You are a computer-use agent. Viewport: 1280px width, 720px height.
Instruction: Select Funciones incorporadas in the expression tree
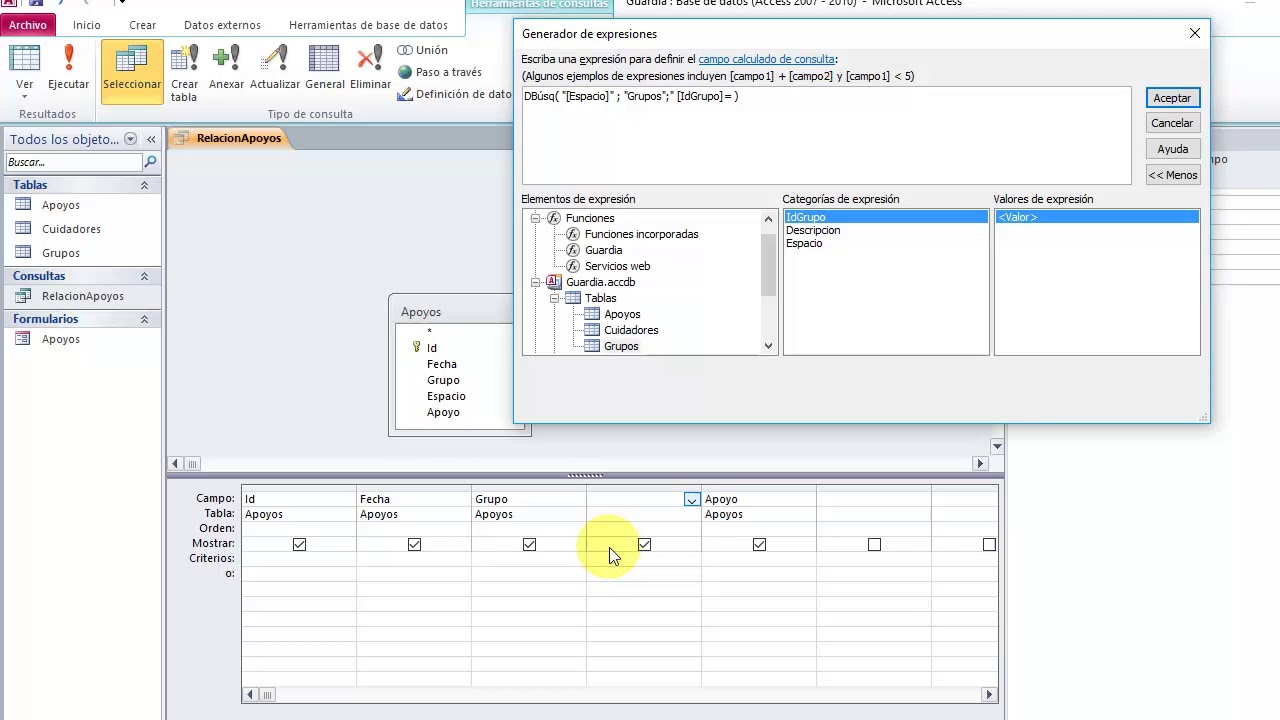pos(641,234)
